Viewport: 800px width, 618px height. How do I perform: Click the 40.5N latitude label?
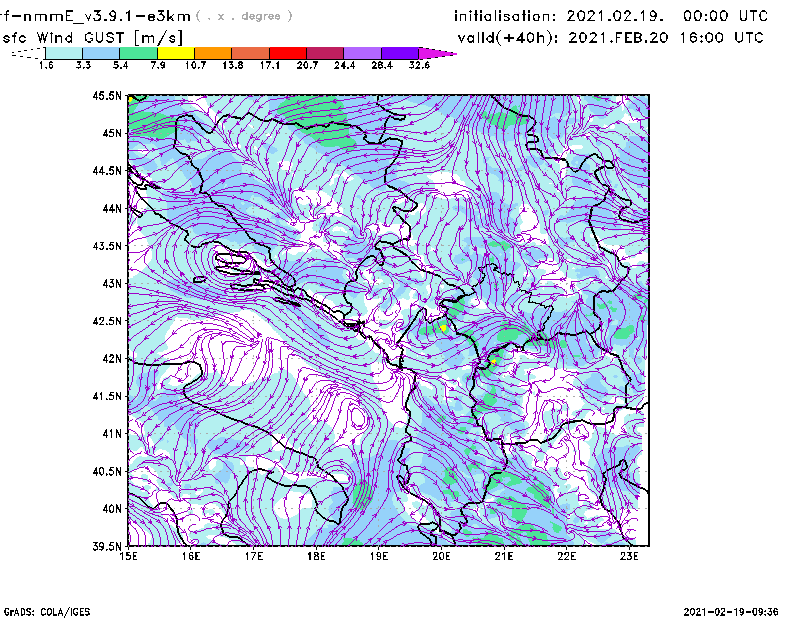click(x=107, y=471)
